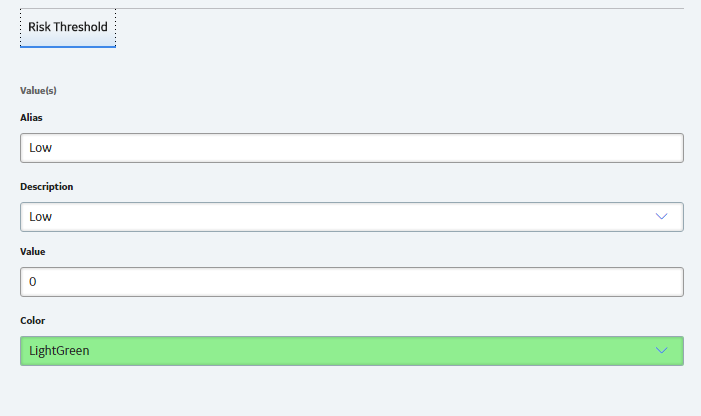Click the Color field label
The width and height of the screenshot is (701, 416).
tap(33, 320)
